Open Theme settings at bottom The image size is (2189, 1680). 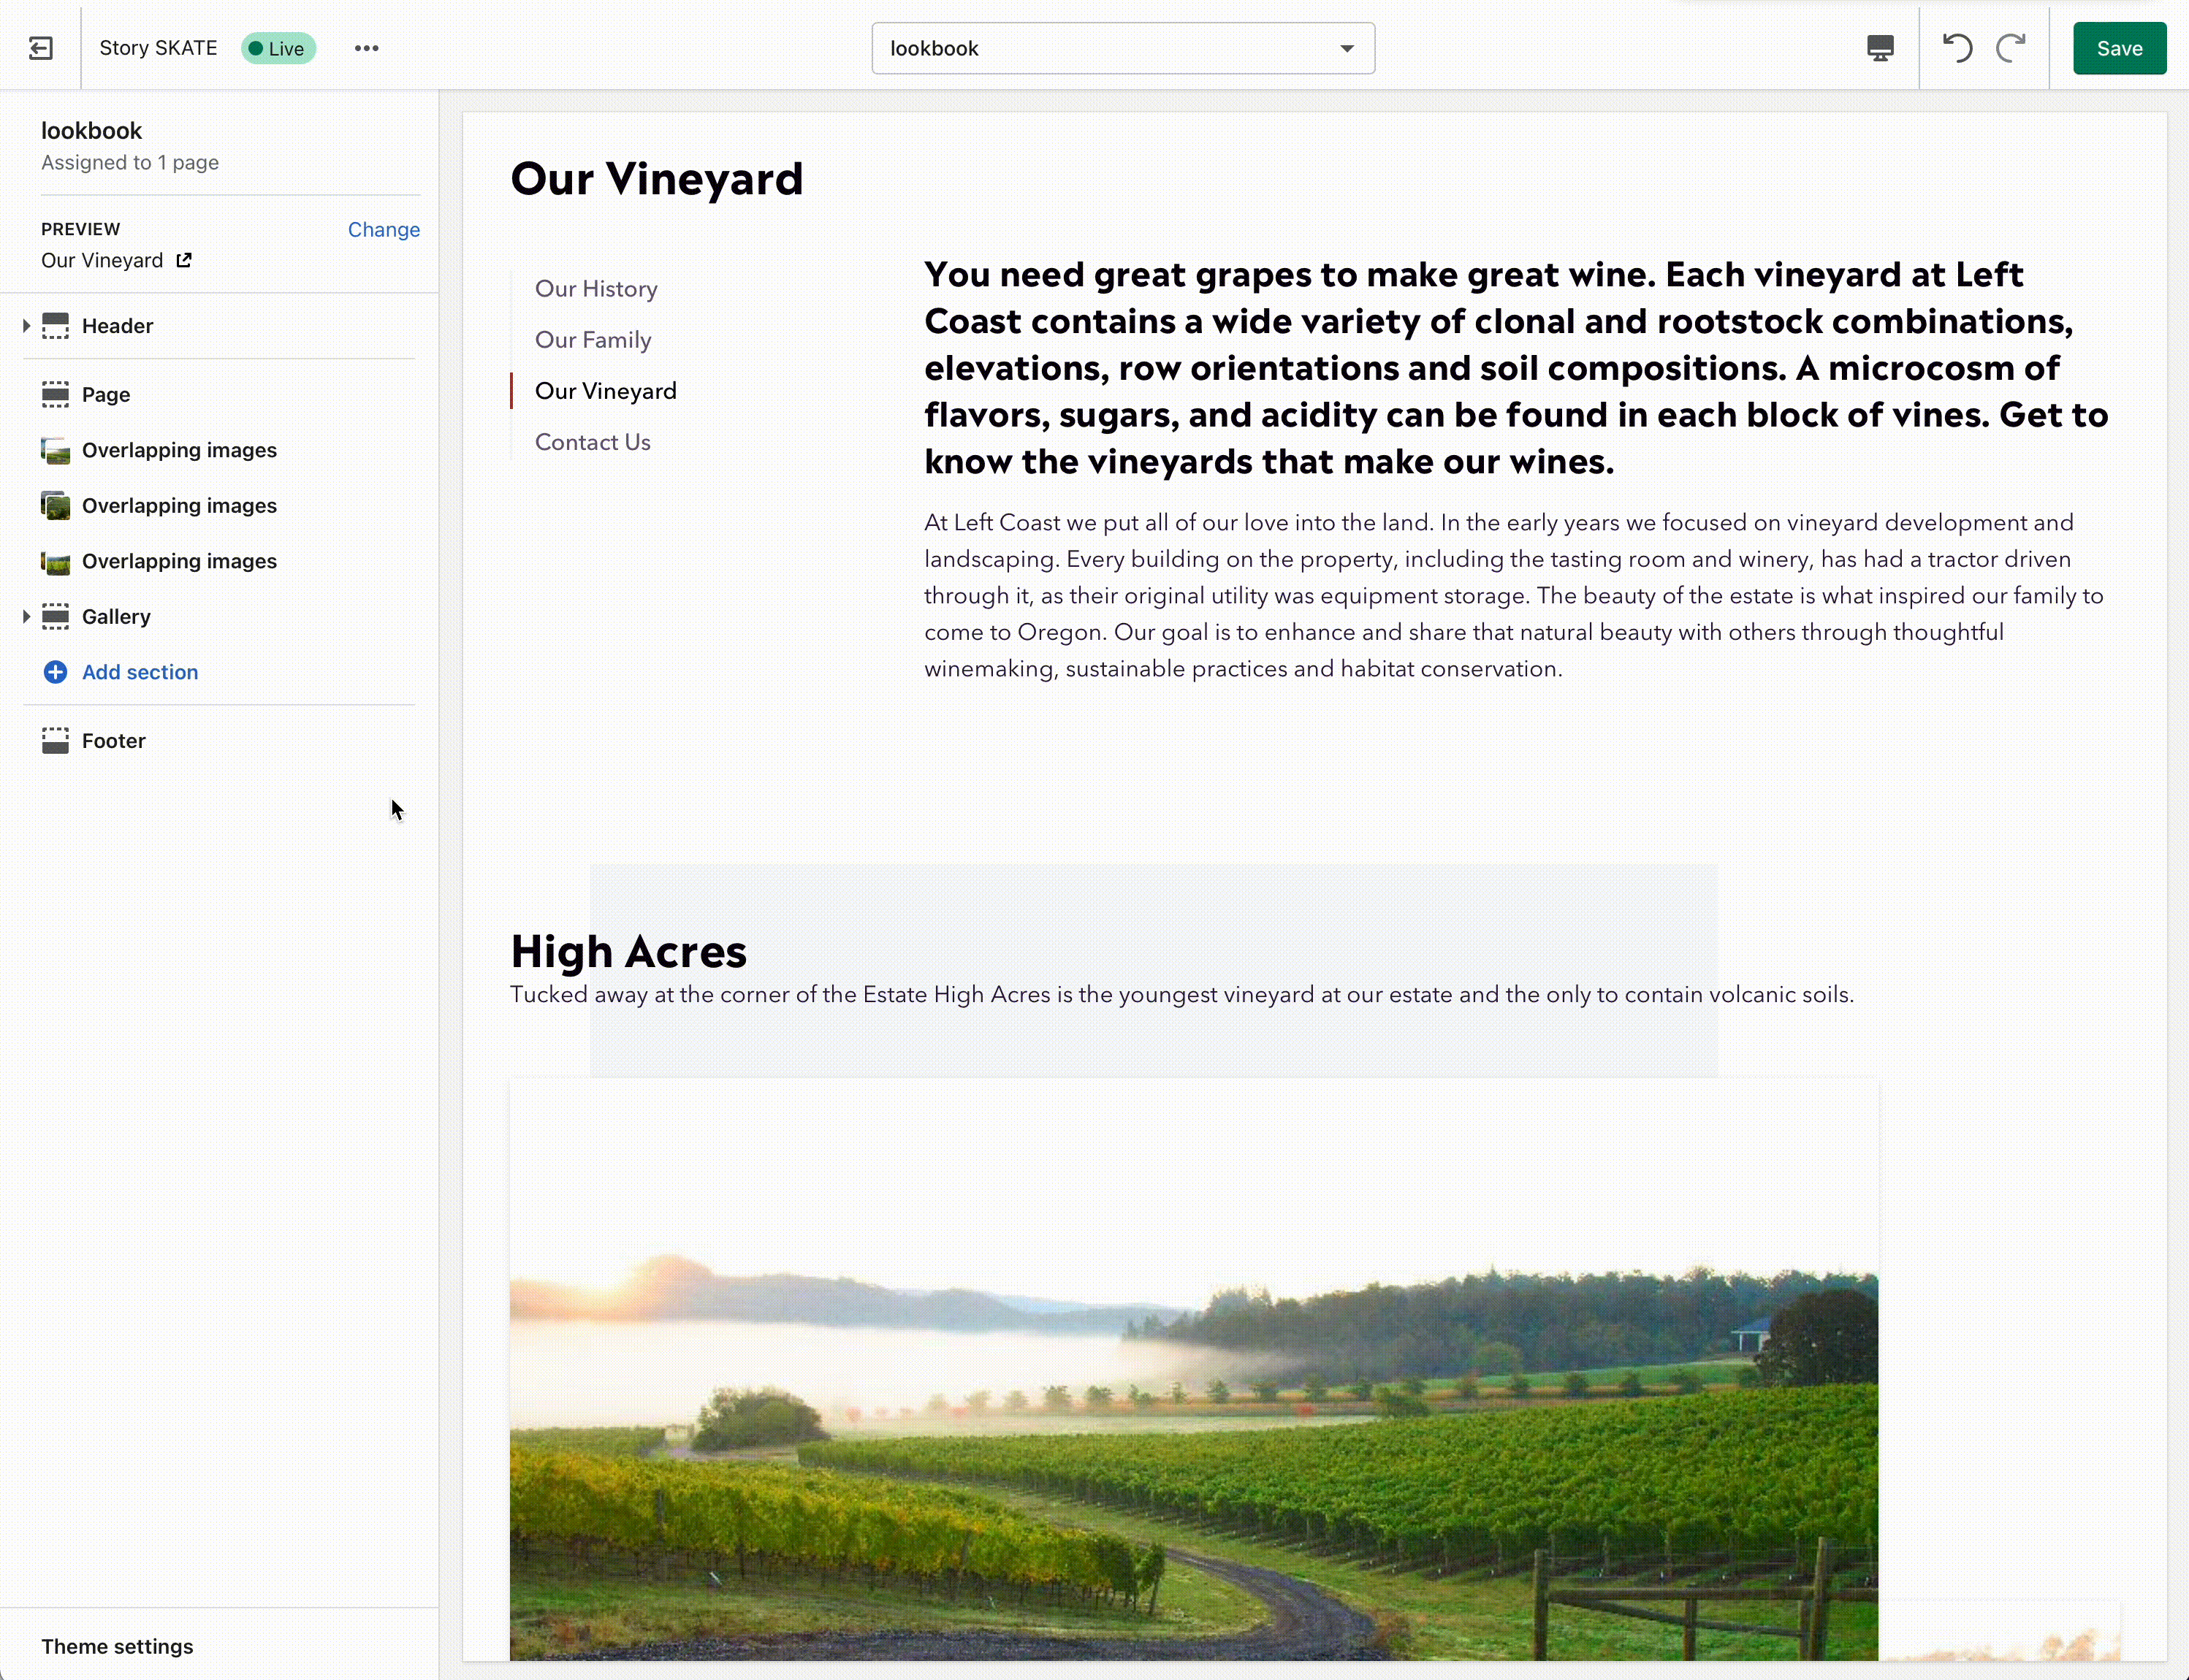[117, 1645]
